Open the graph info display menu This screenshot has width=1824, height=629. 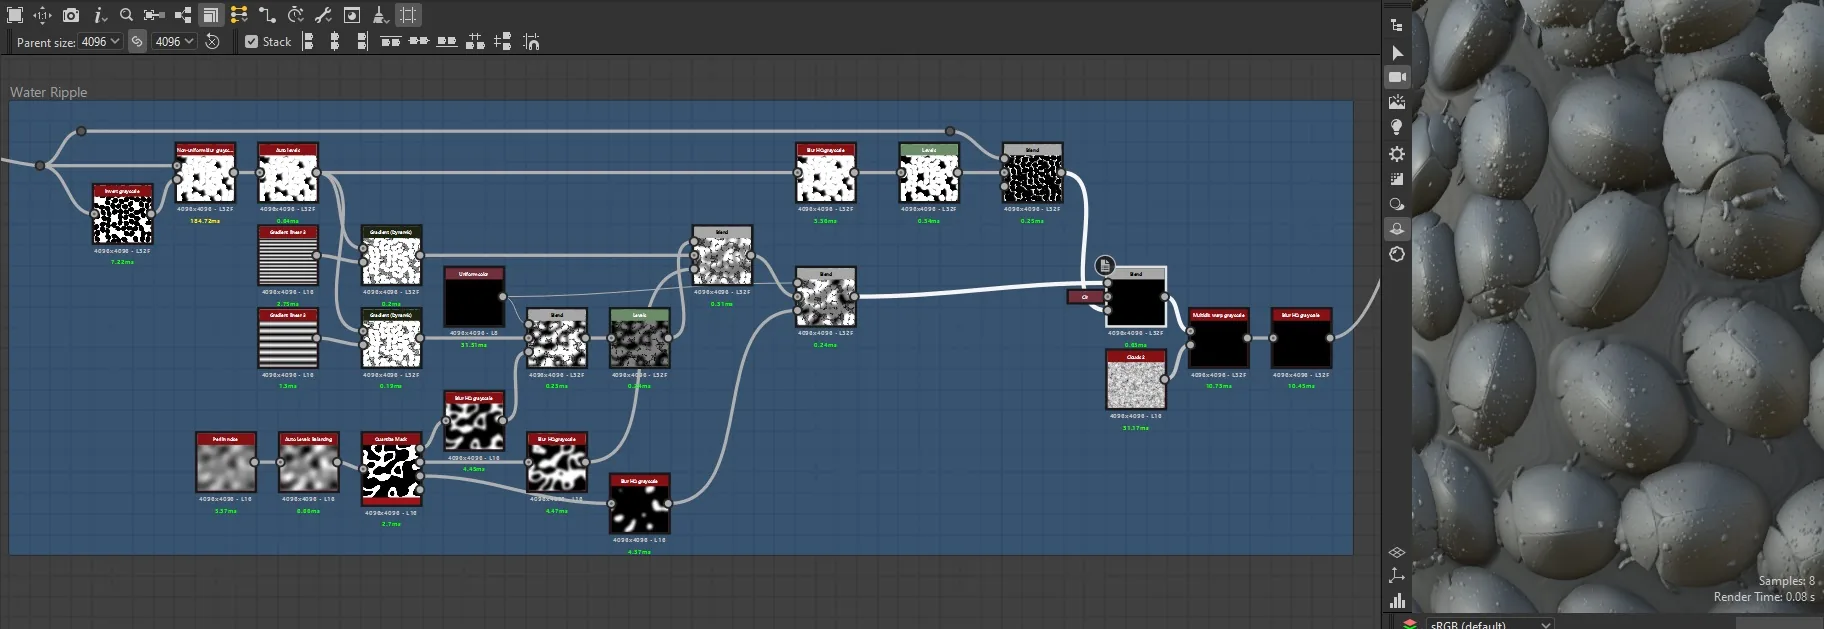[x=99, y=15]
